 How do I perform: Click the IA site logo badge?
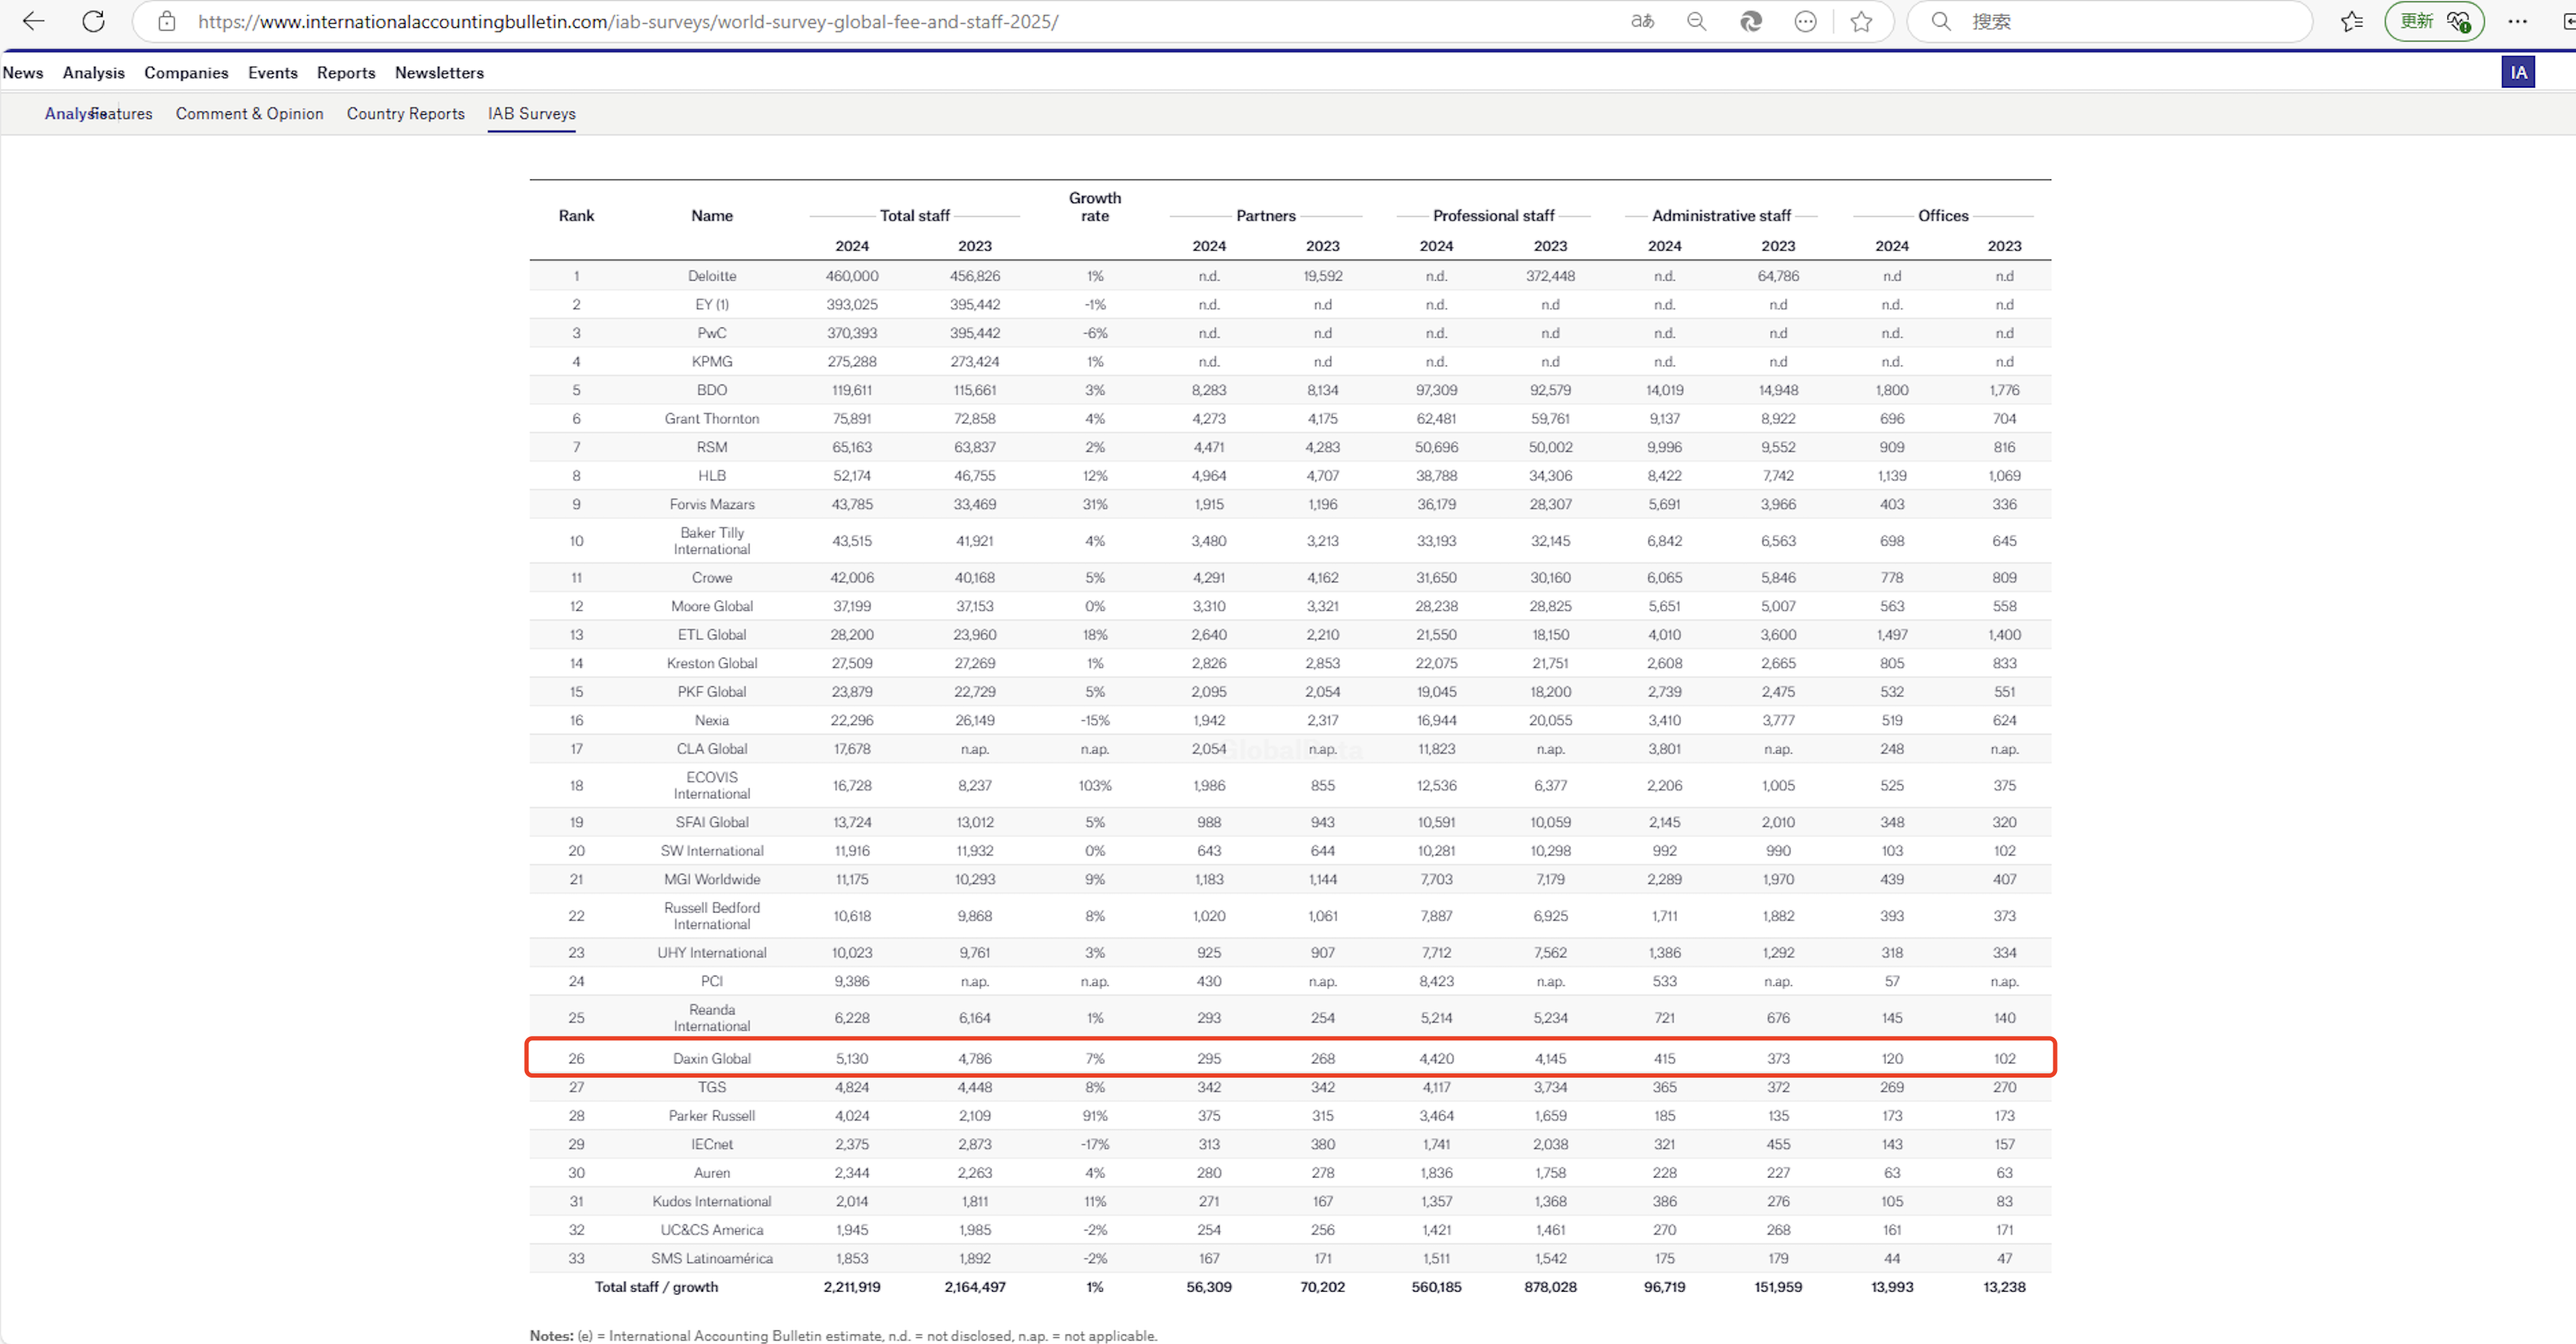[x=2518, y=72]
